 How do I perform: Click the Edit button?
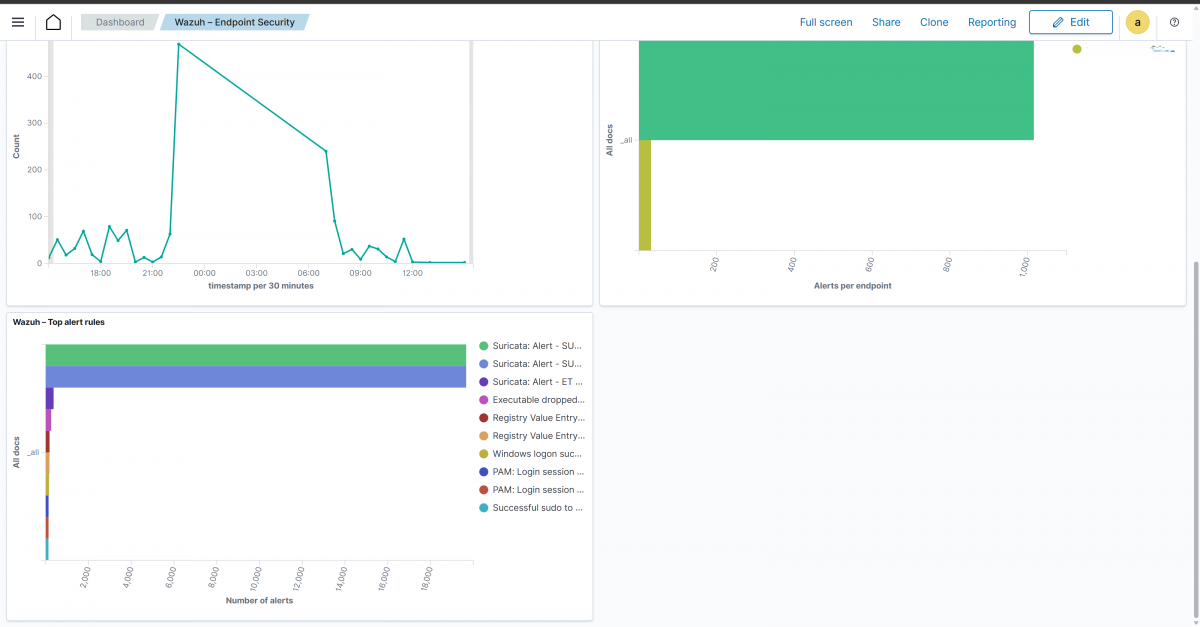[x=1070, y=22]
